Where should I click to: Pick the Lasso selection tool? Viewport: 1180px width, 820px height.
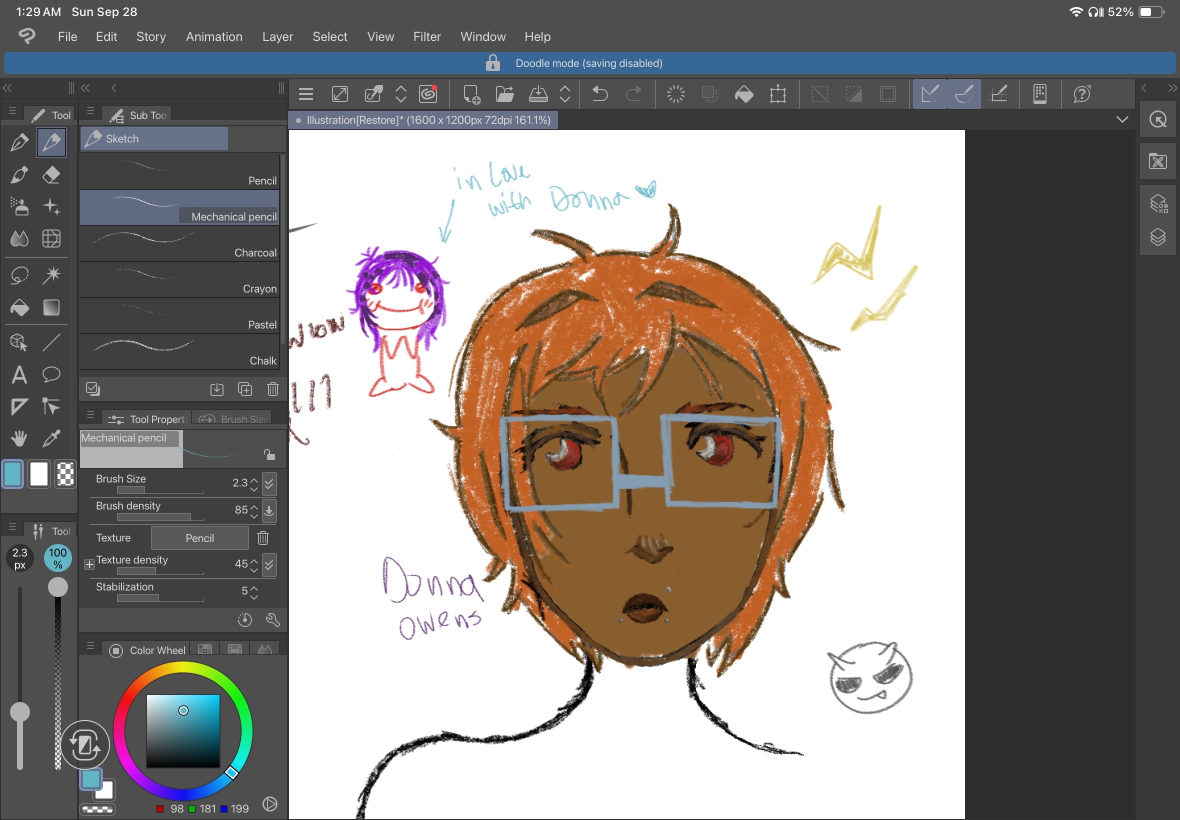[x=20, y=275]
